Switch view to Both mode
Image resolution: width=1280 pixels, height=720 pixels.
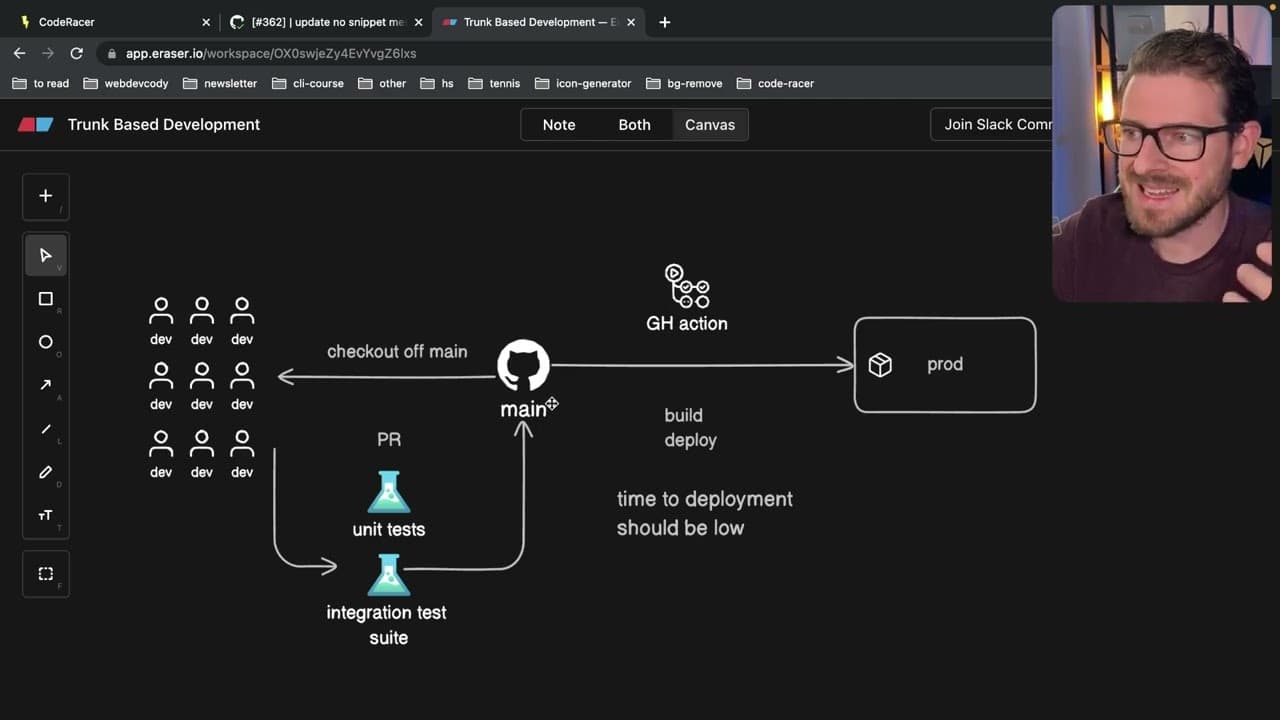coord(634,125)
